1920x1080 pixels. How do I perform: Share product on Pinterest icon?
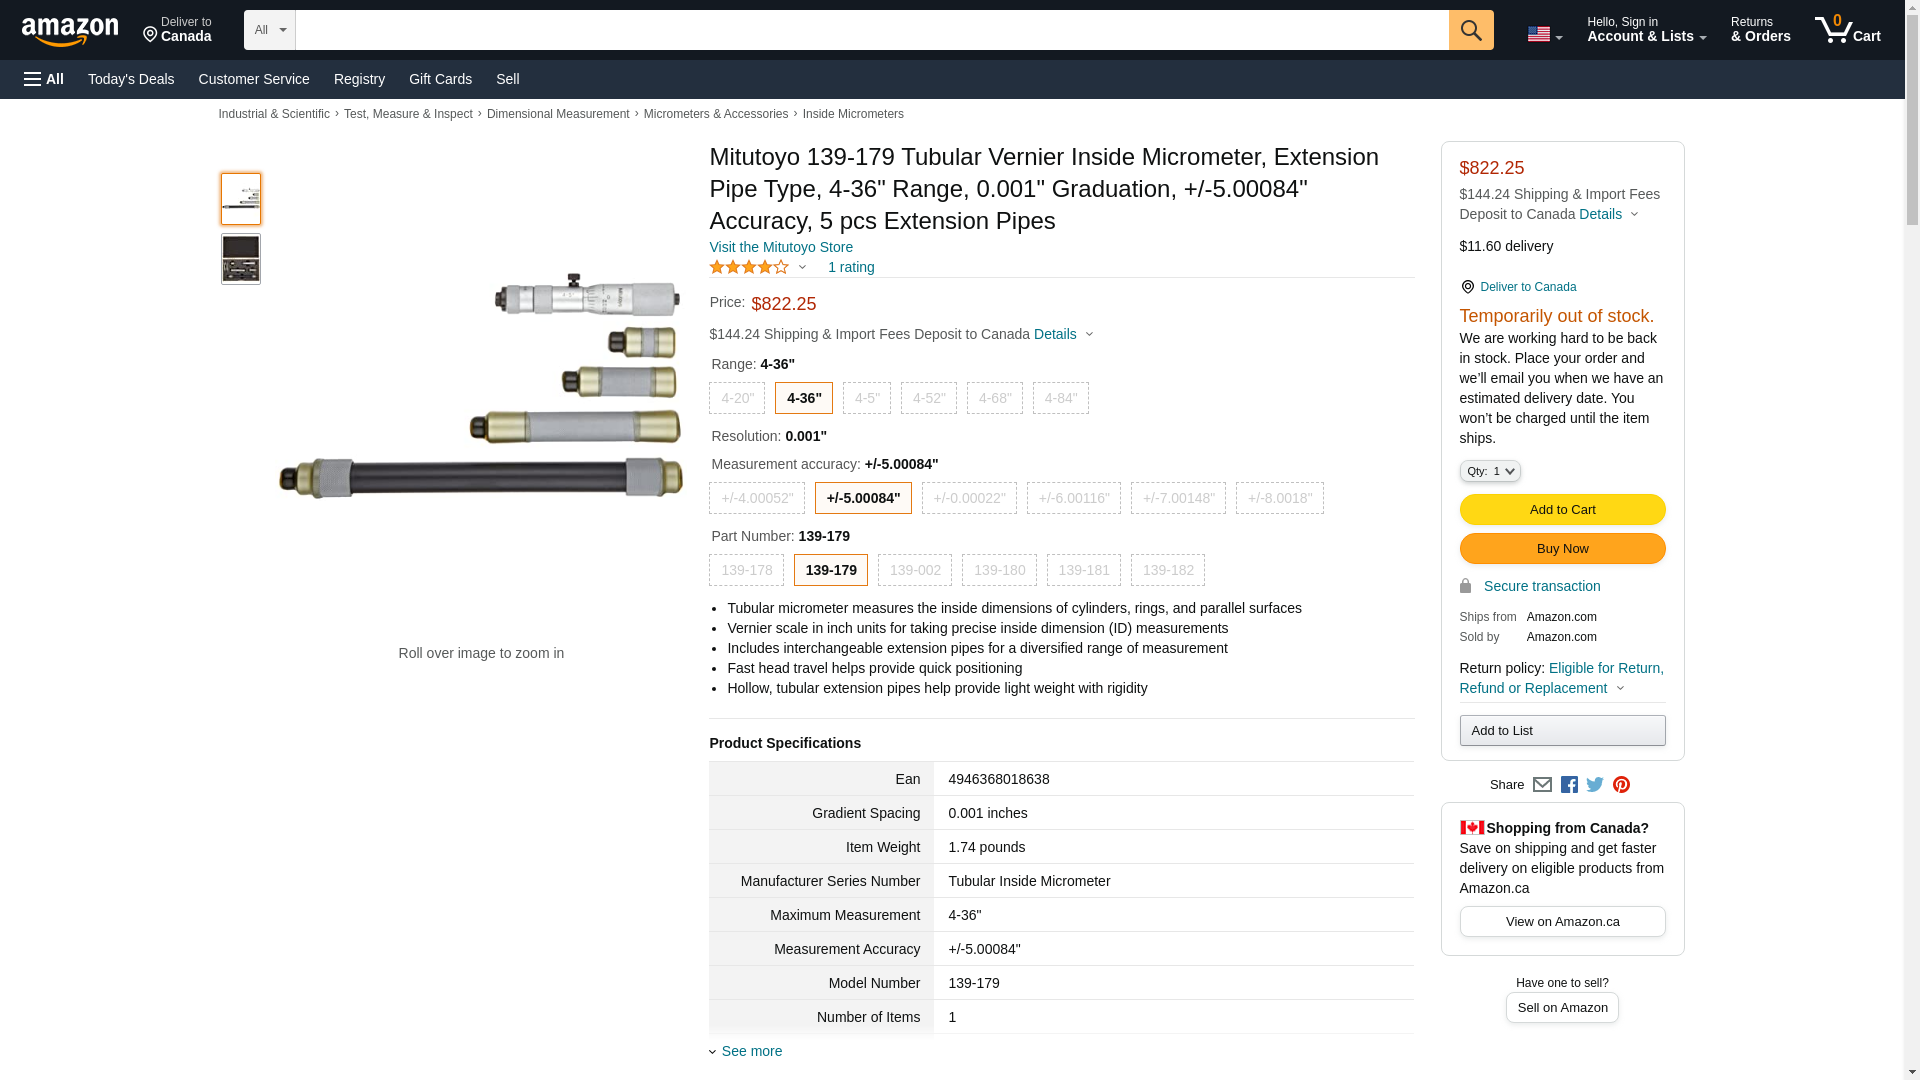[1621, 785]
